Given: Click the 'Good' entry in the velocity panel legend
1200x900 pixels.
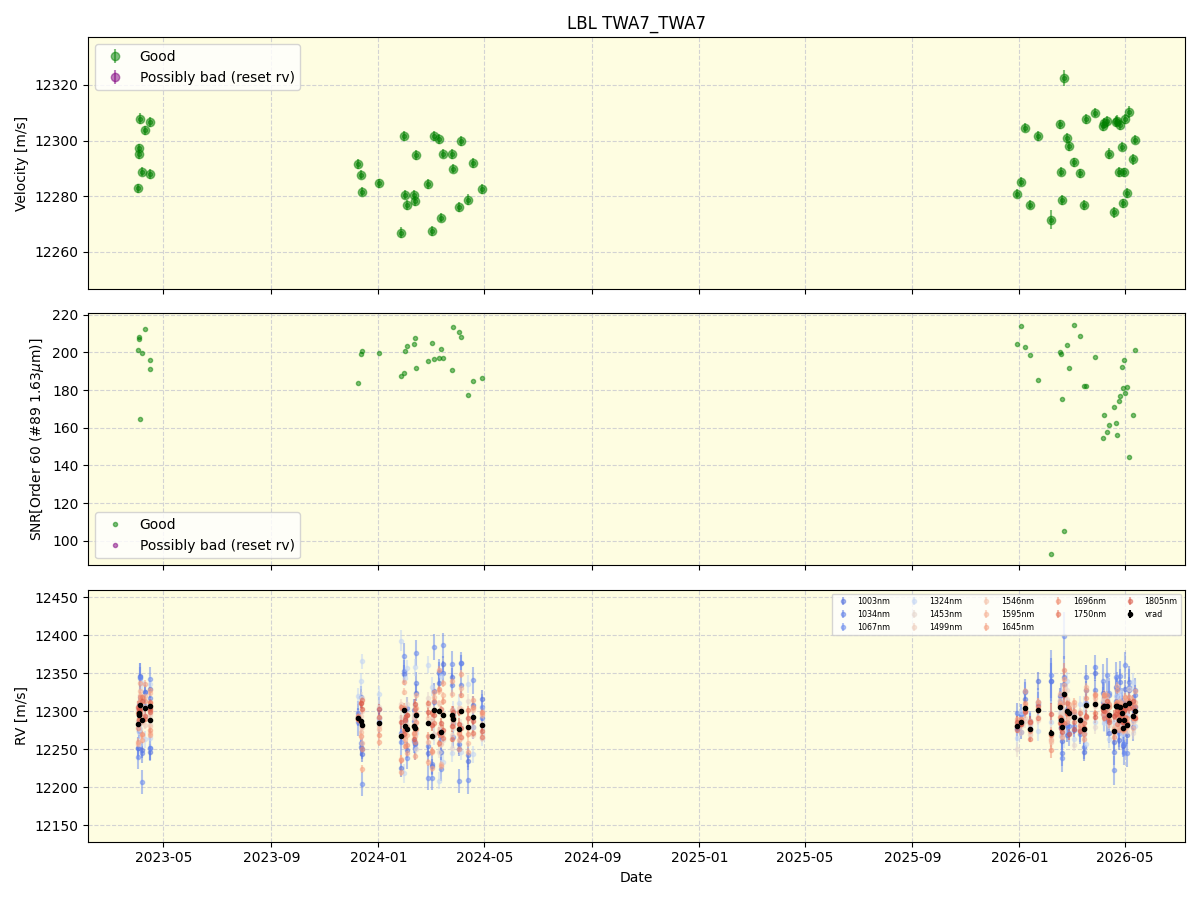Looking at the screenshot, I should point(158,56).
